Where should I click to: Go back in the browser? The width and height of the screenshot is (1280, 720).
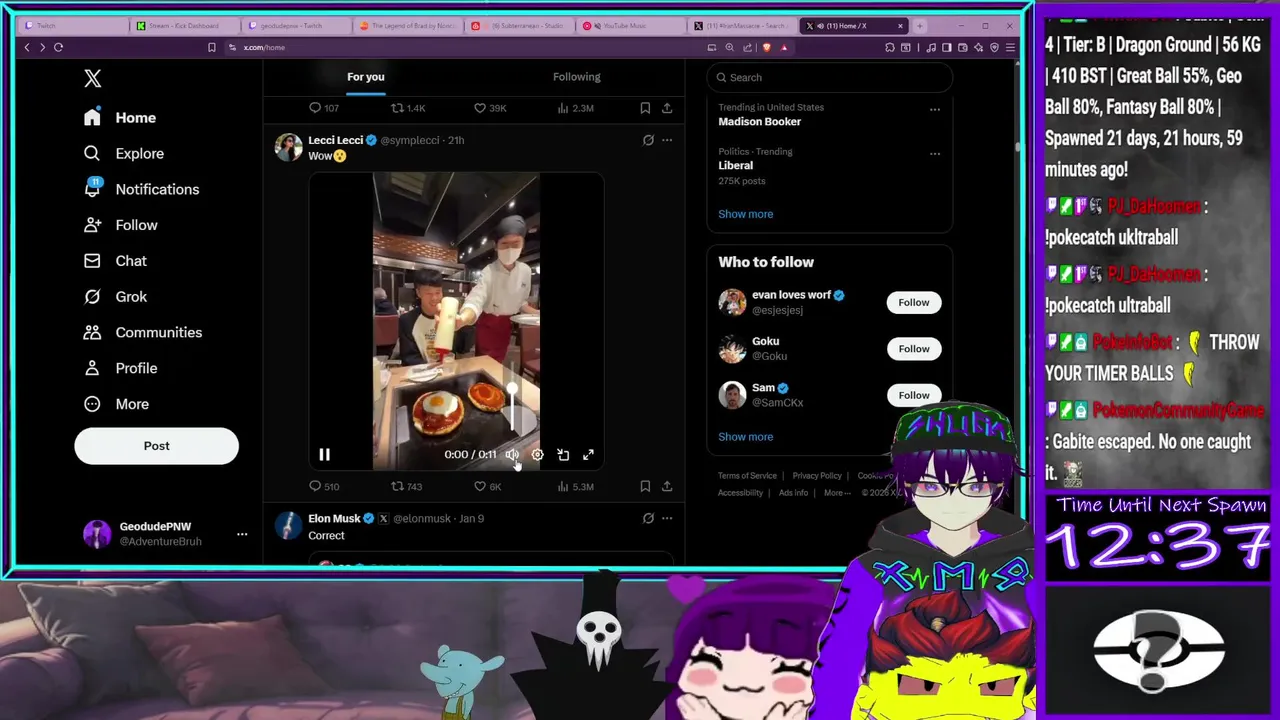click(x=27, y=47)
